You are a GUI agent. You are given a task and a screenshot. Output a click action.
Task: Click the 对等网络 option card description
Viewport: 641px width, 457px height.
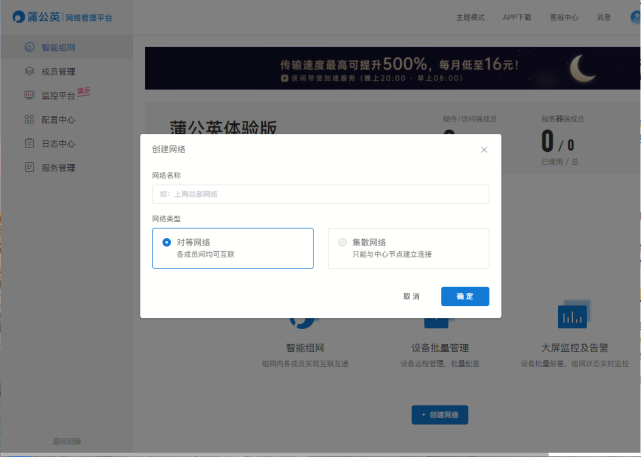point(205,254)
